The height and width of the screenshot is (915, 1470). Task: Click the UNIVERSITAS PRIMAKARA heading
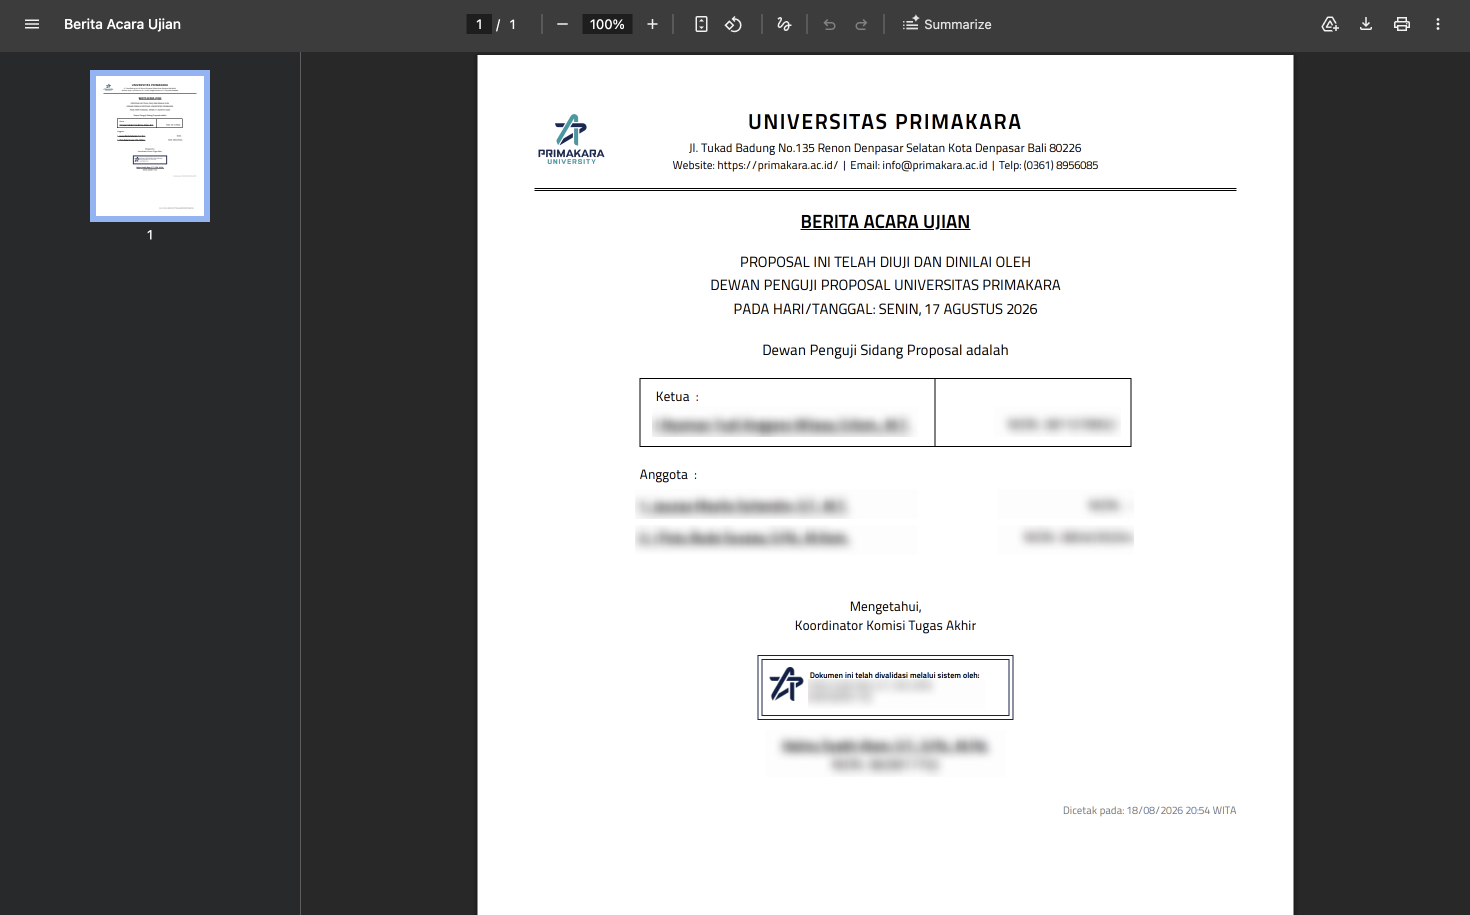pos(885,122)
